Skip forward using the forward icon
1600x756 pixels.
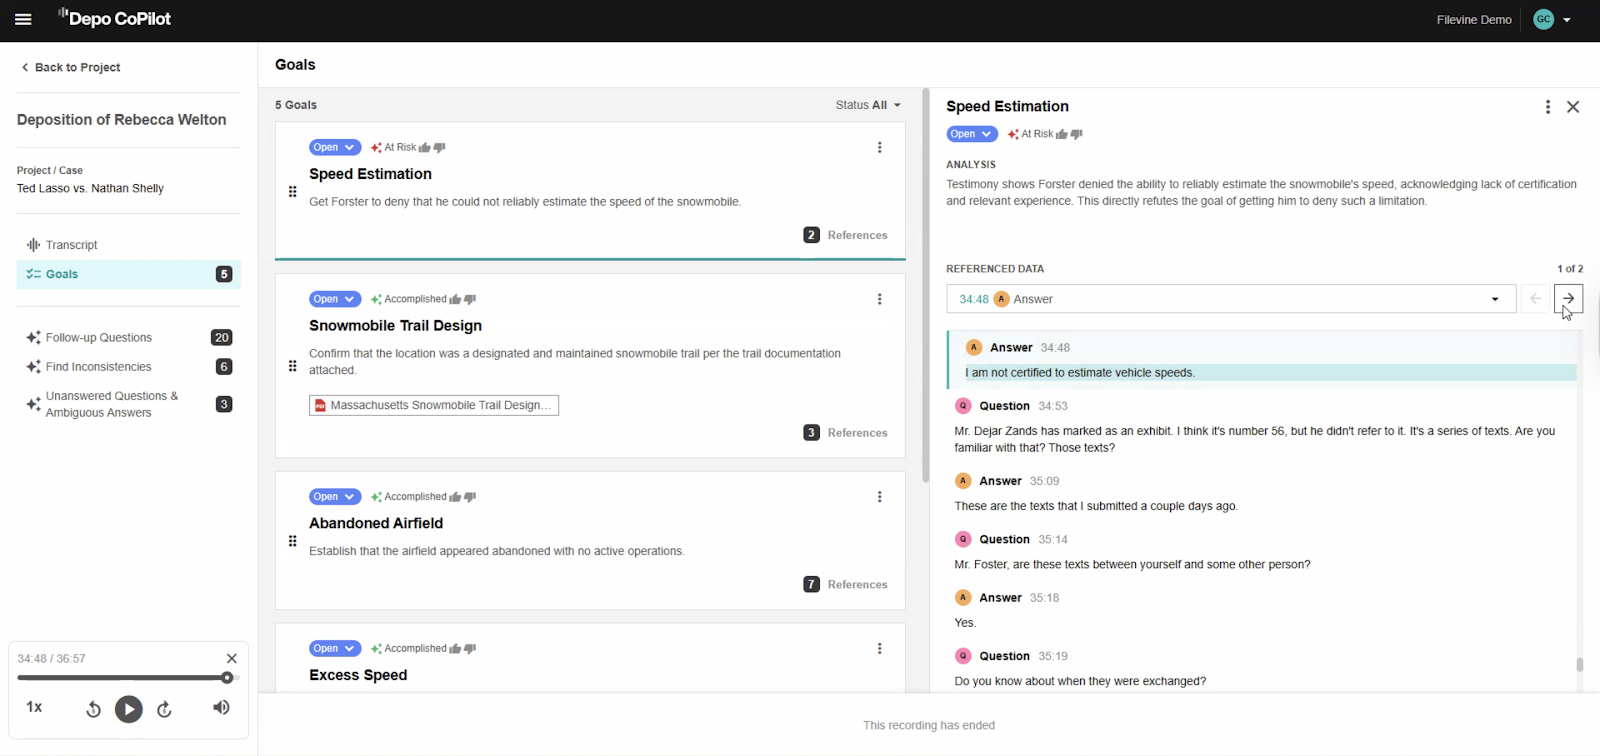[x=165, y=709]
